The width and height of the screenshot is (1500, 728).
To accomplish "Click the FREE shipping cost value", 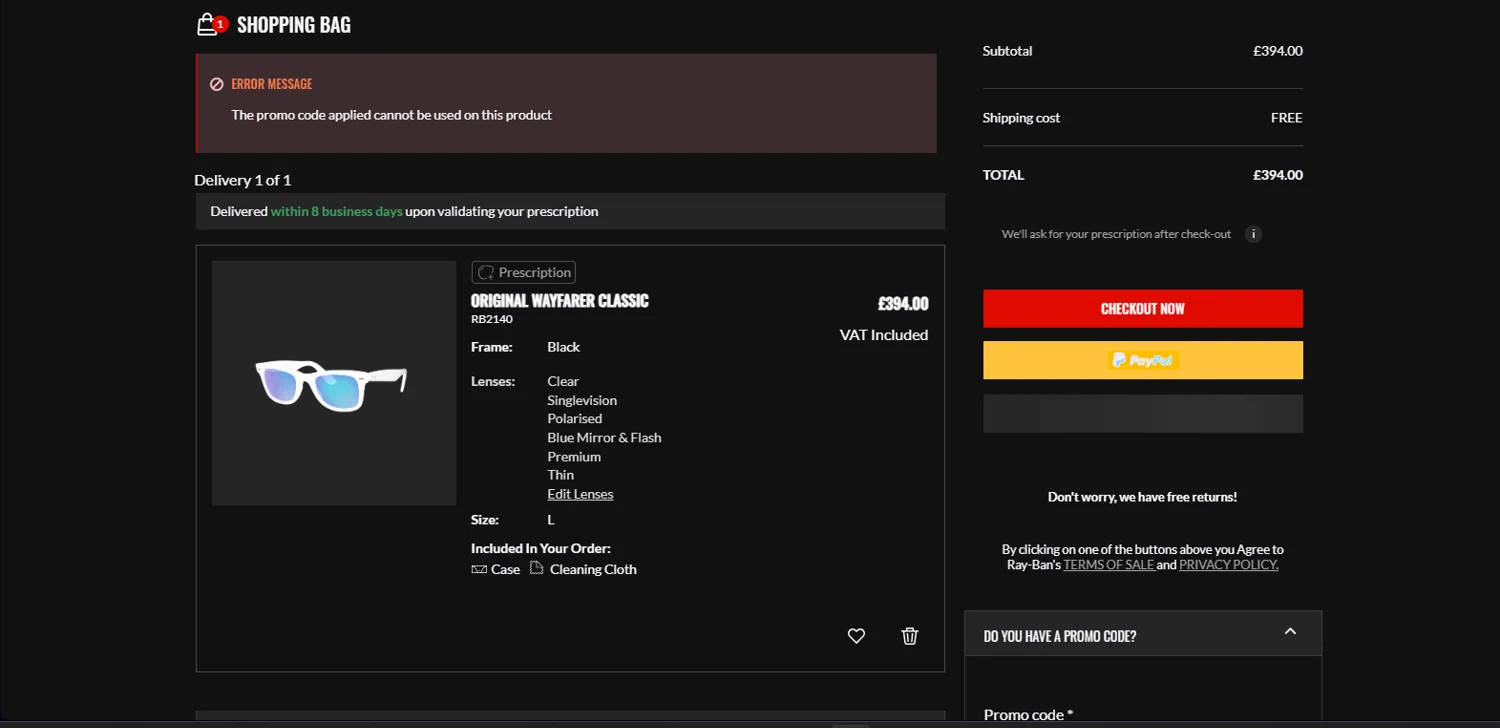I will 1287,118.
